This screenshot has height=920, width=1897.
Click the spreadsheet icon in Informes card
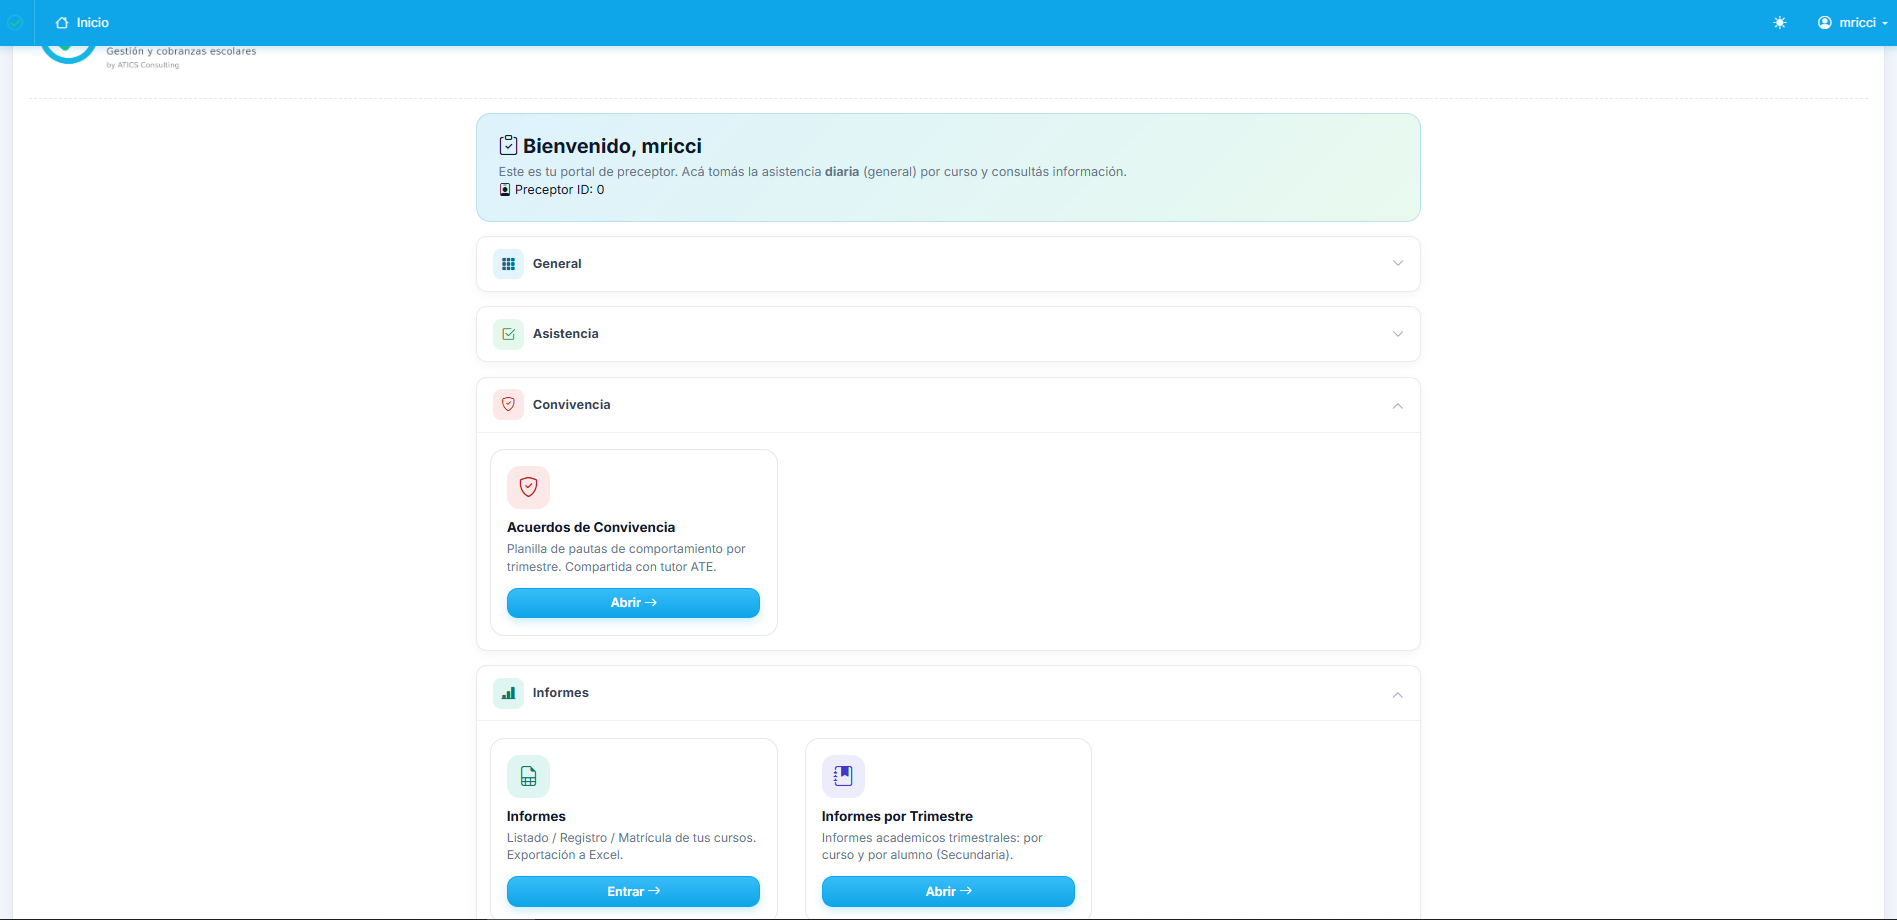tap(528, 776)
